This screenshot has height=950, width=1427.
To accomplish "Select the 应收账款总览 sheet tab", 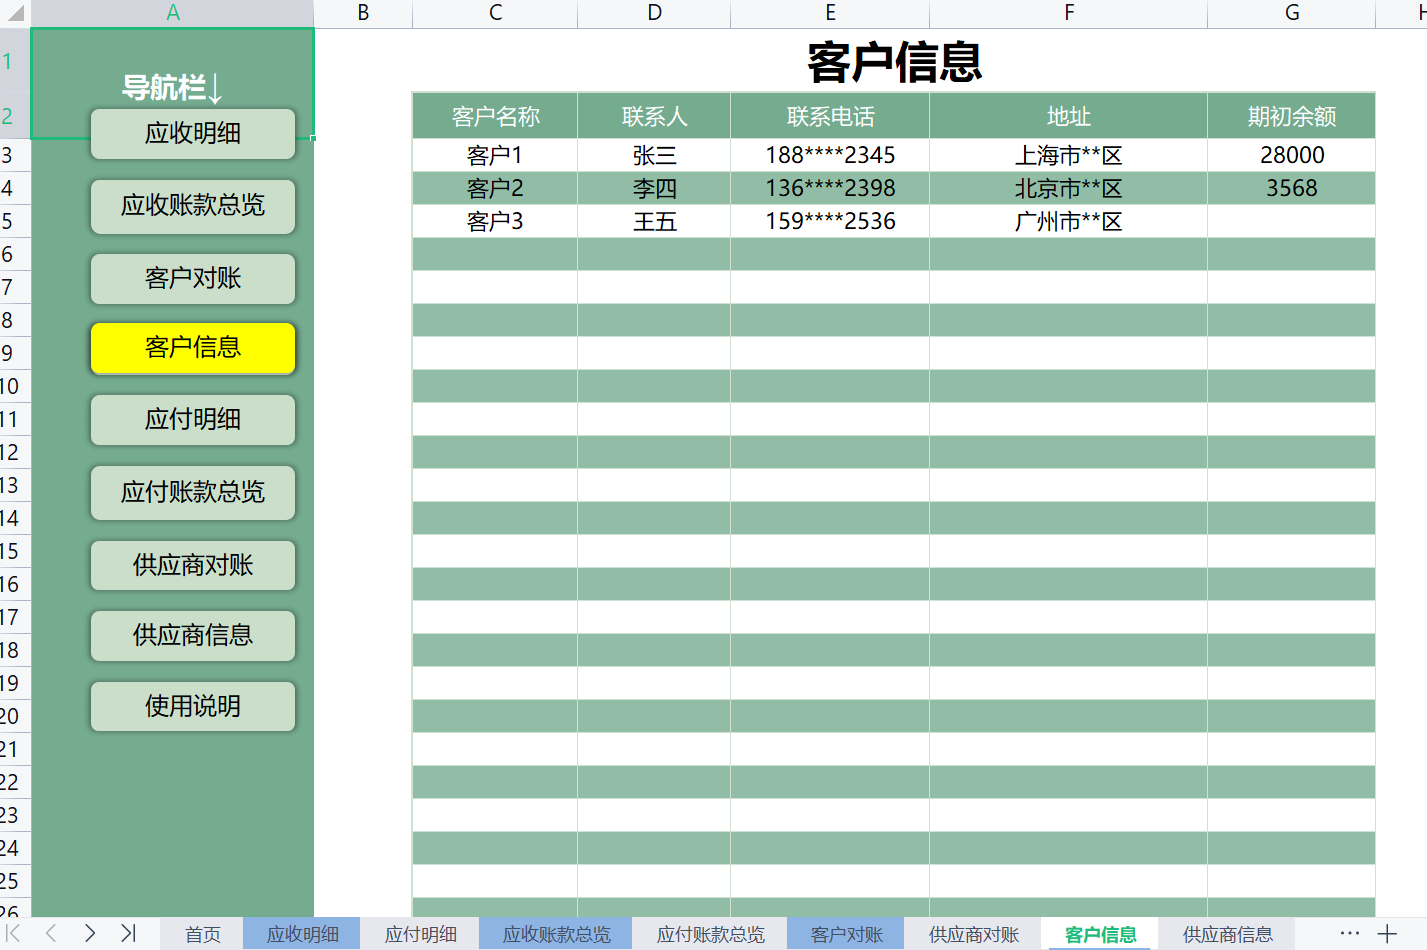I will point(556,934).
